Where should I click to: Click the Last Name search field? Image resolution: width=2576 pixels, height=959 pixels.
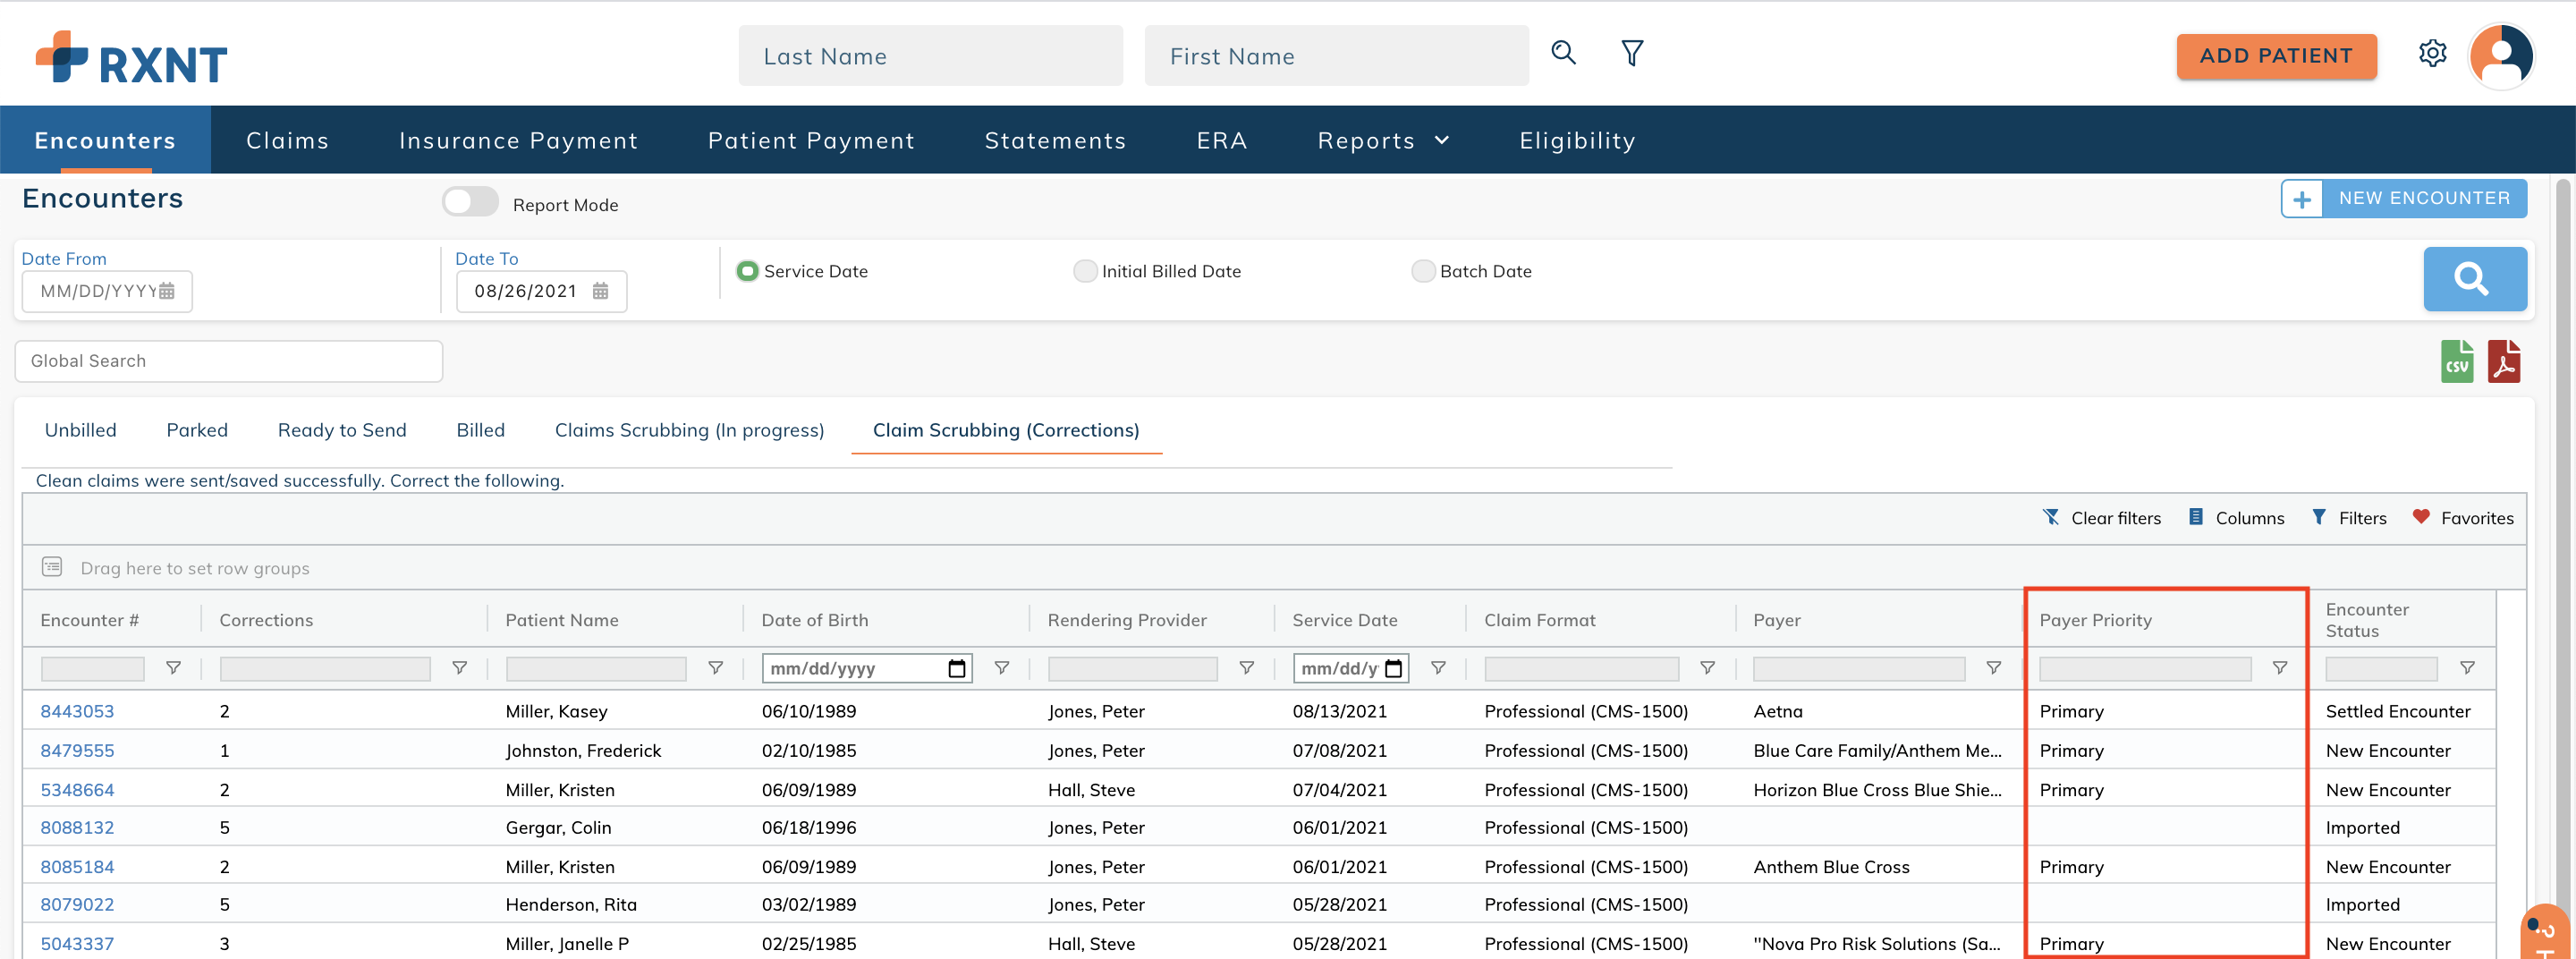[930, 56]
